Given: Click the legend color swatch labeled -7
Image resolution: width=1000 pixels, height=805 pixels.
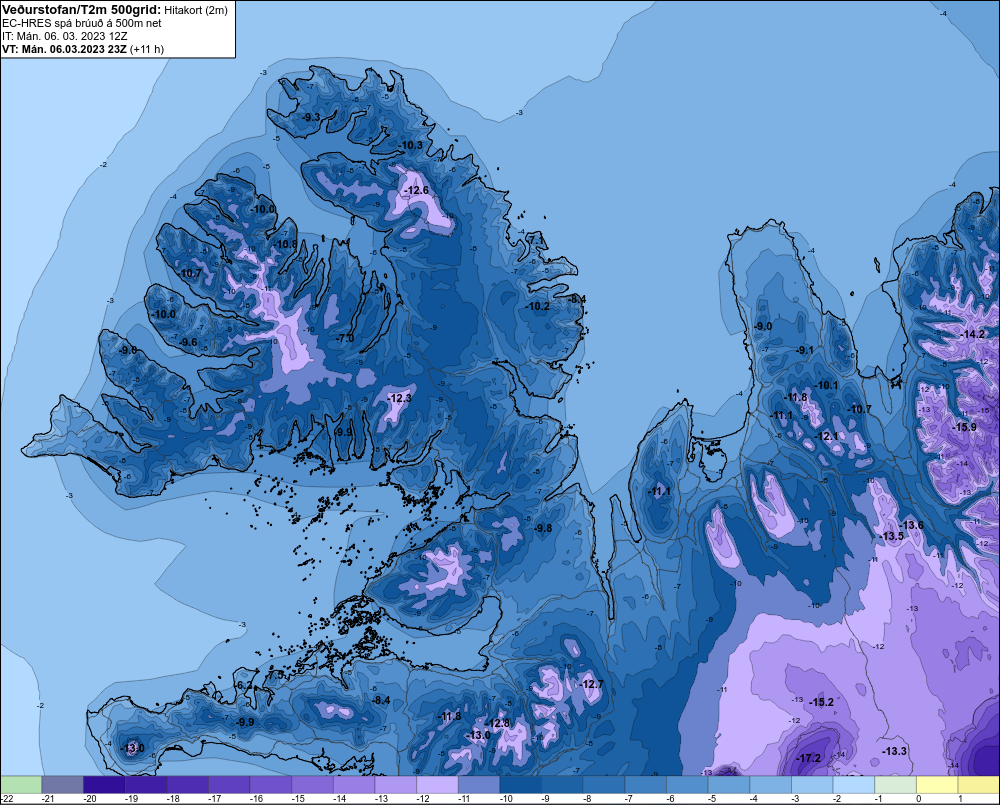Looking at the screenshot, I should pos(645,784).
